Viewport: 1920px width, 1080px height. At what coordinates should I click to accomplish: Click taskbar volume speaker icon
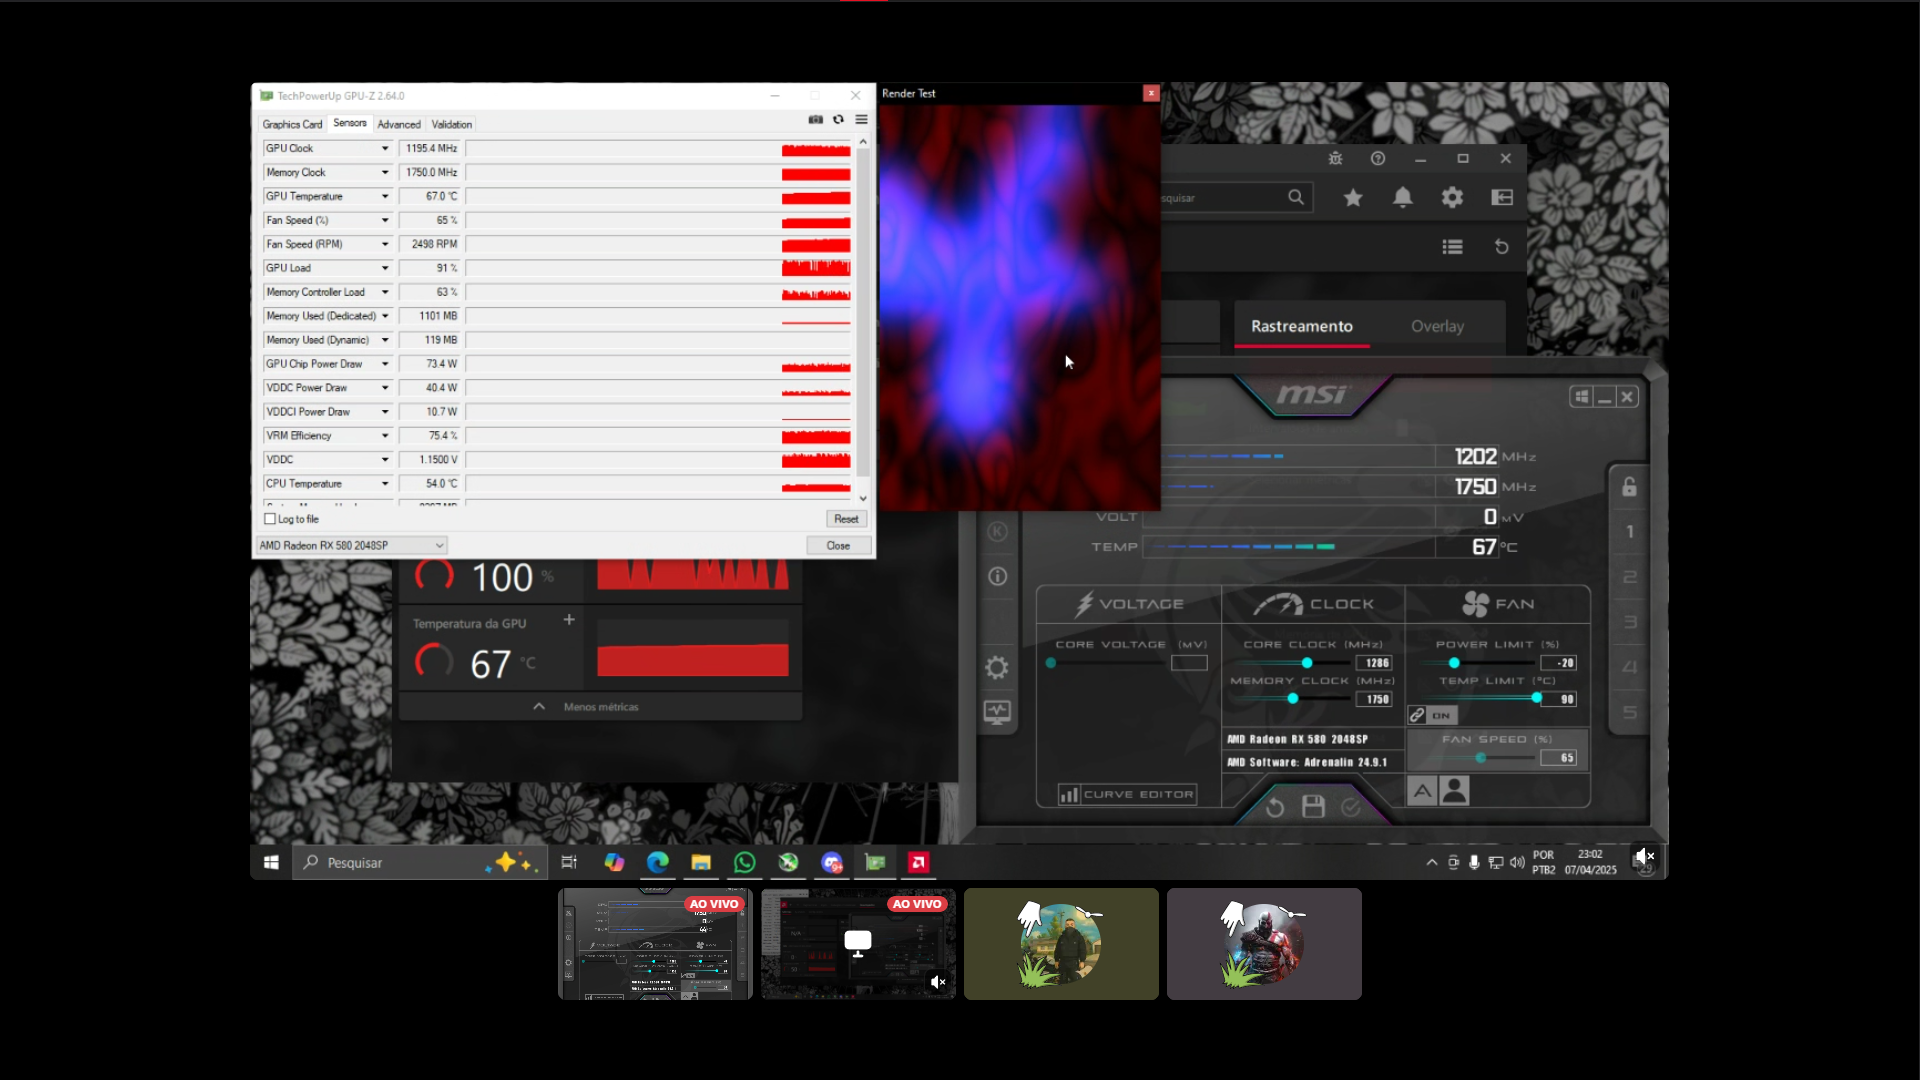click(x=1517, y=862)
